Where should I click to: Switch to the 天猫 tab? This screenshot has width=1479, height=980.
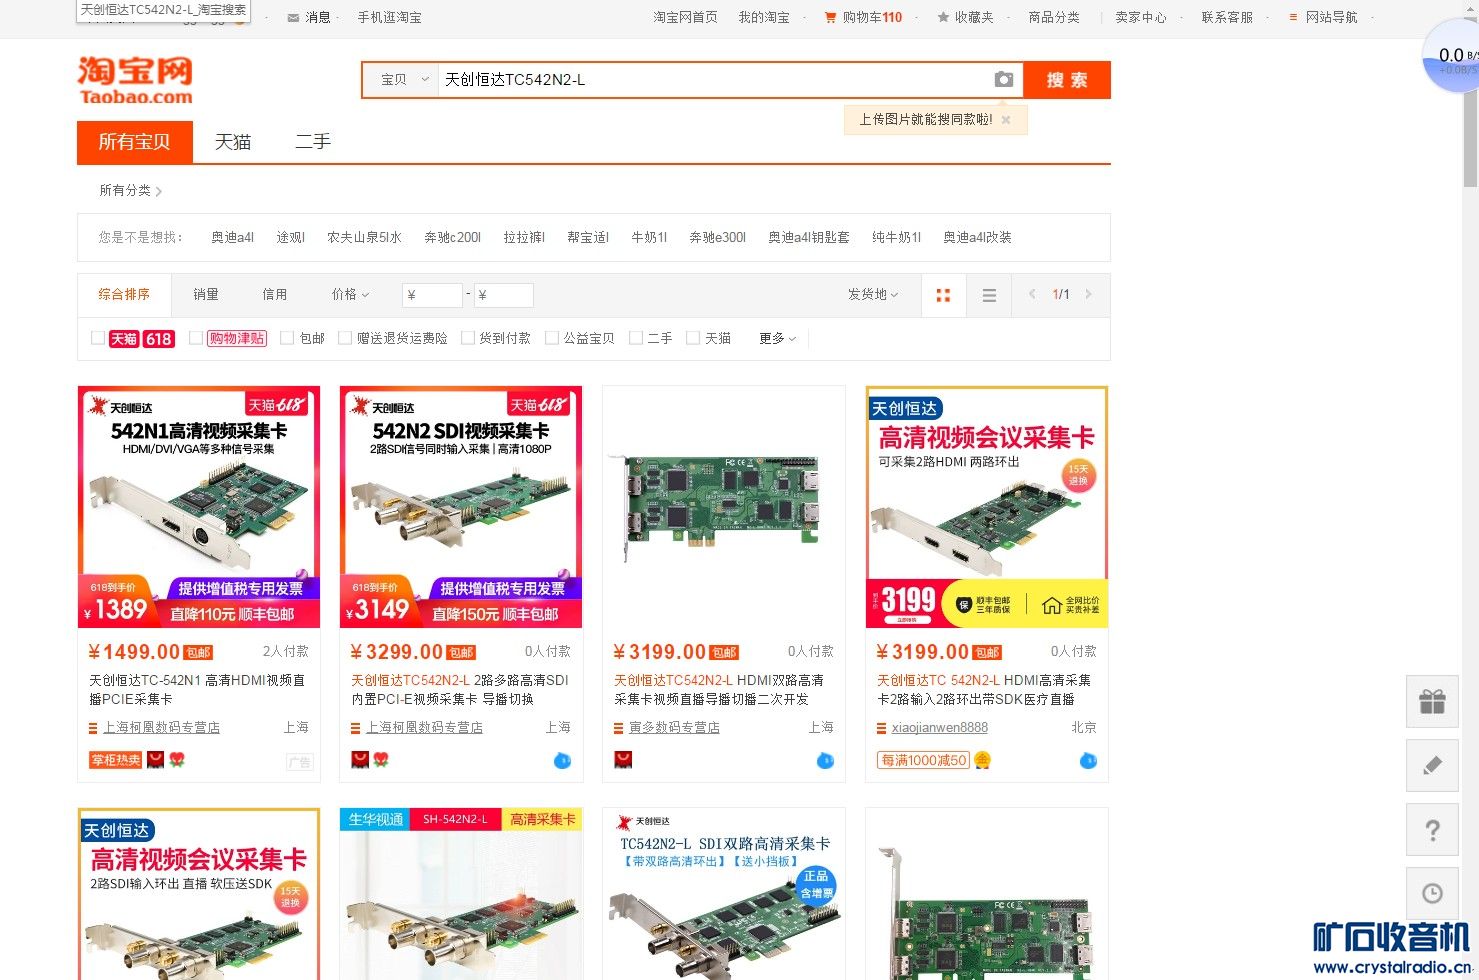(x=233, y=142)
